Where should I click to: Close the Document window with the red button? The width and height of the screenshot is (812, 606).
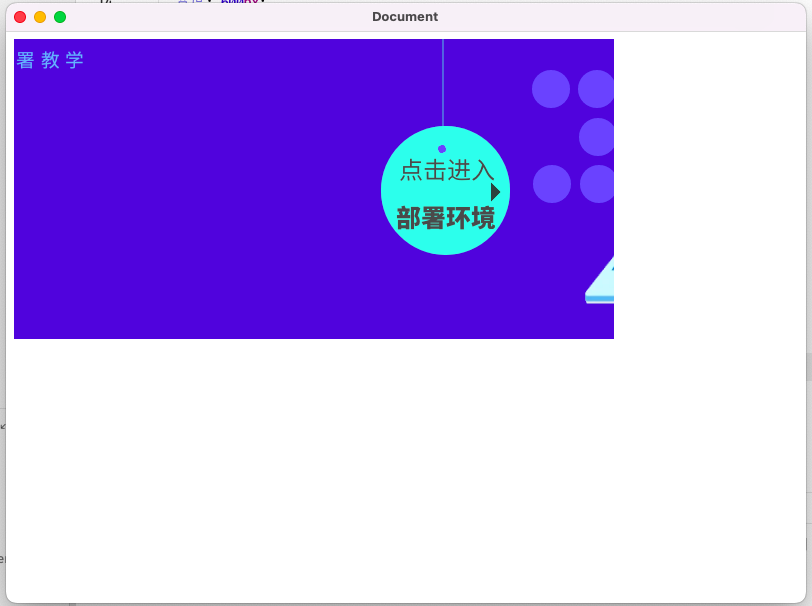pyautogui.click(x=20, y=17)
